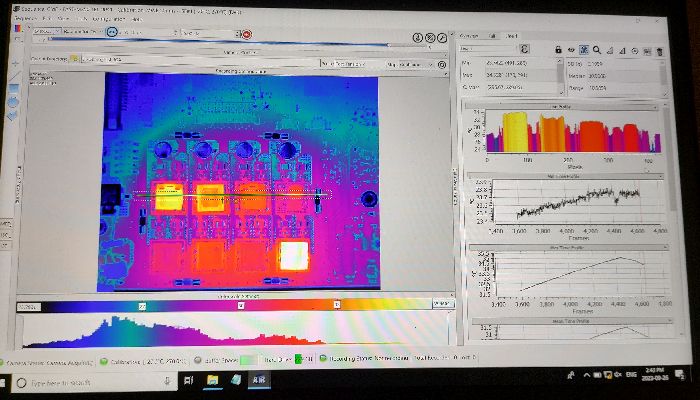The image size is (700, 400).
Task: Open the first dropdown in the top toolbar
Action: pyautogui.click(x=46, y=31)
